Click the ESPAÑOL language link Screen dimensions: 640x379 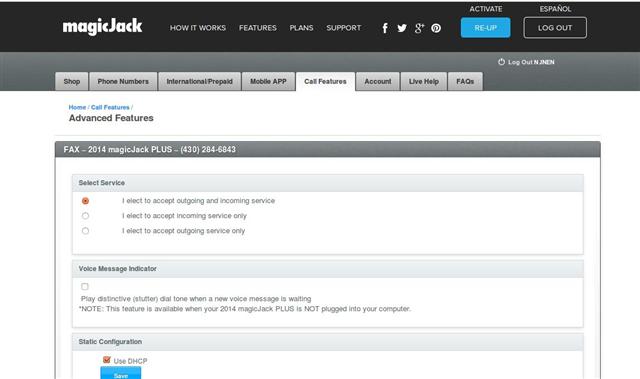555,9
